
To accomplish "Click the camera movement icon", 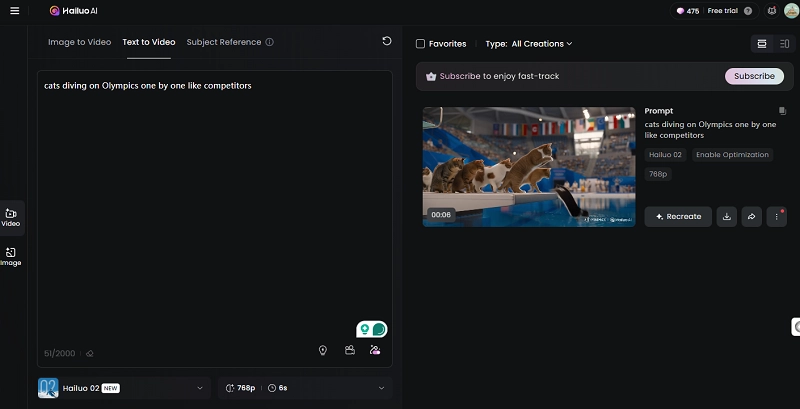I will [349, 350].
